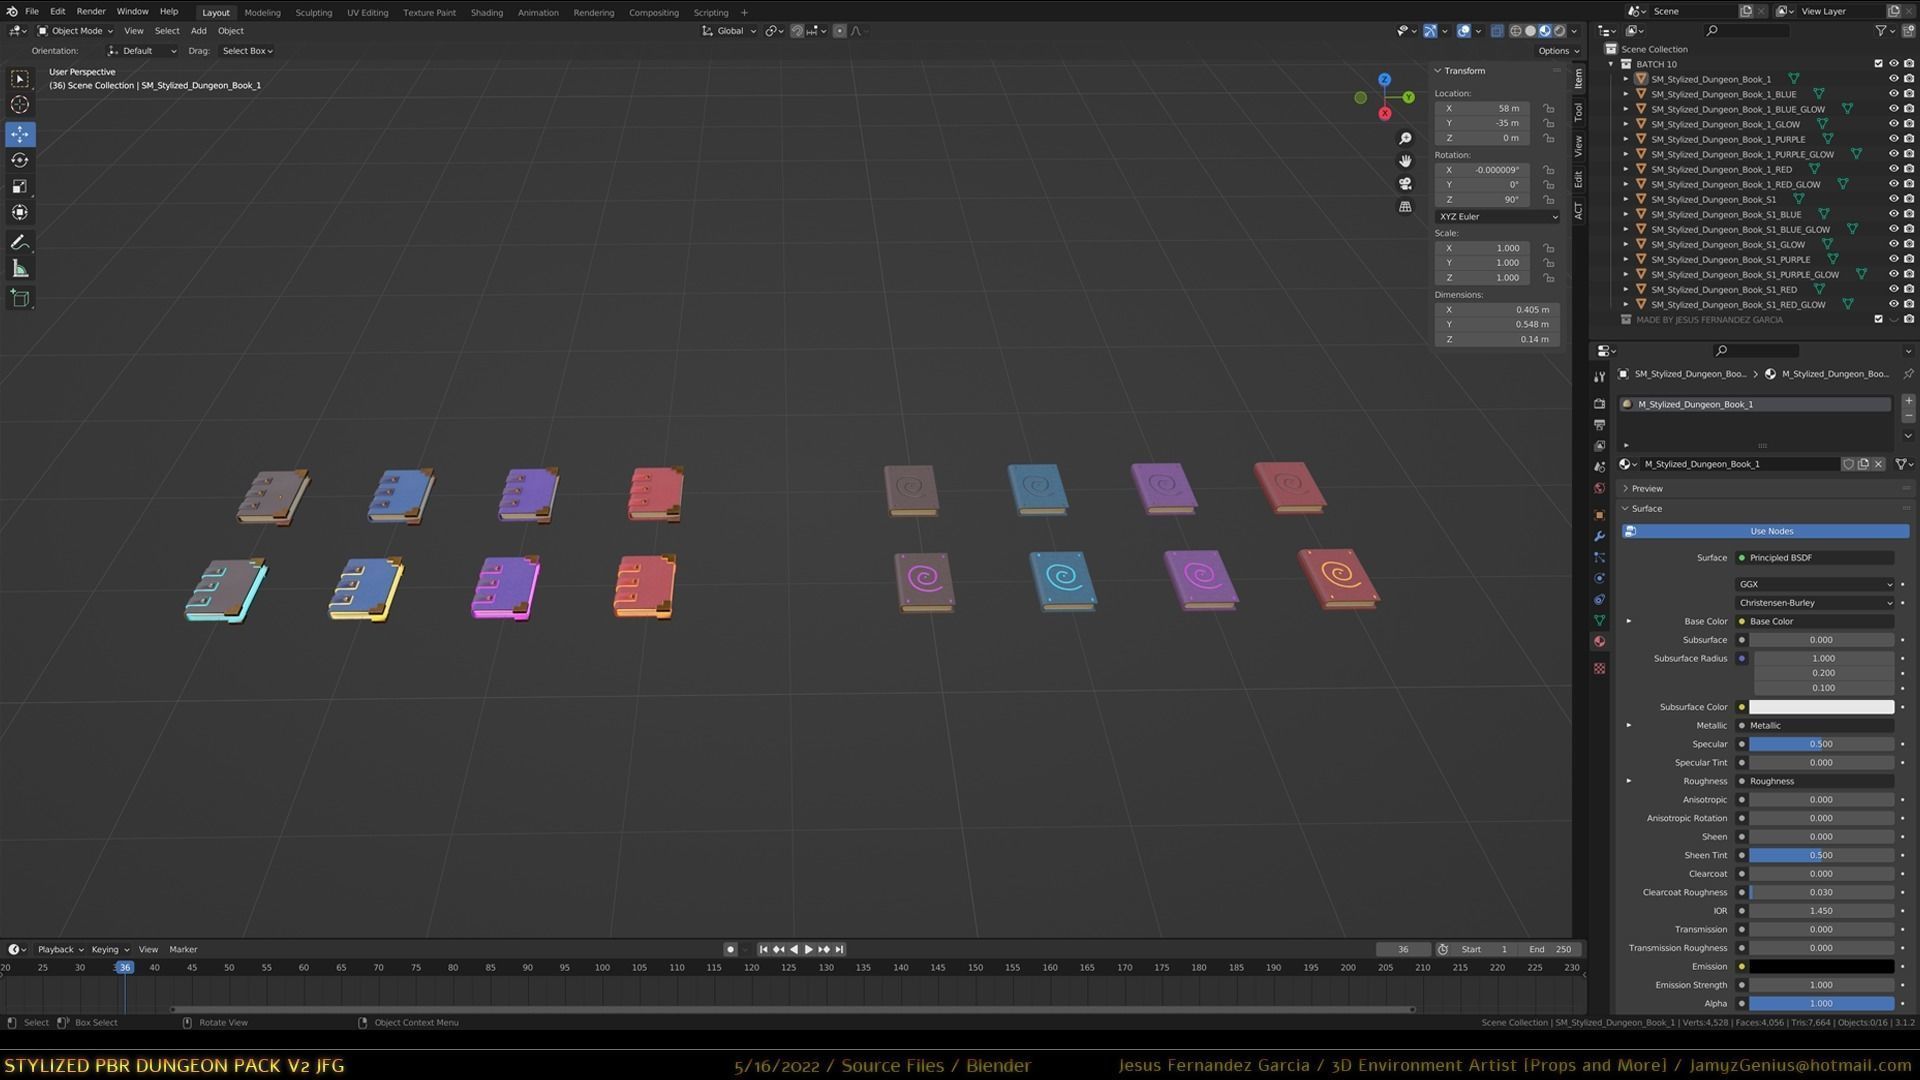Hide SM_Stylized_Dungeon_Book_1_BLUE eye toggle

click(x=1893, y=94)
